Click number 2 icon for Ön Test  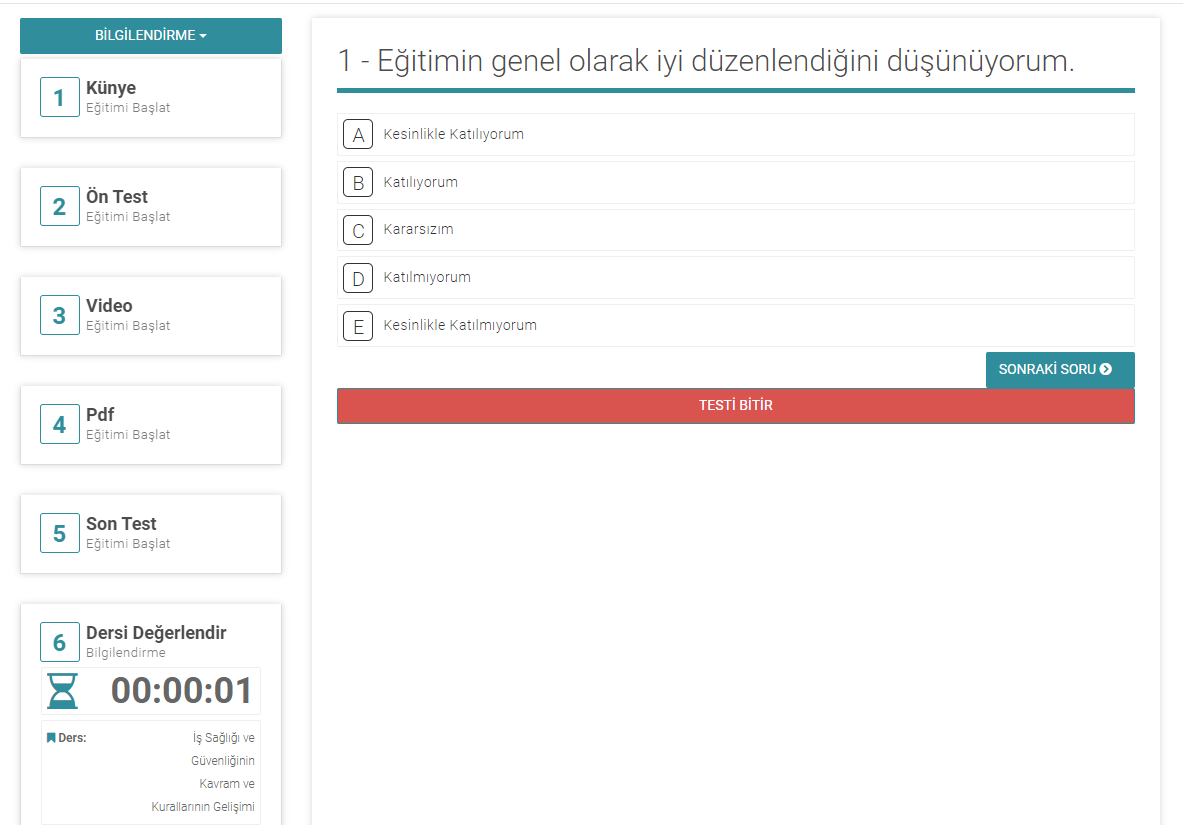point(59,207)
